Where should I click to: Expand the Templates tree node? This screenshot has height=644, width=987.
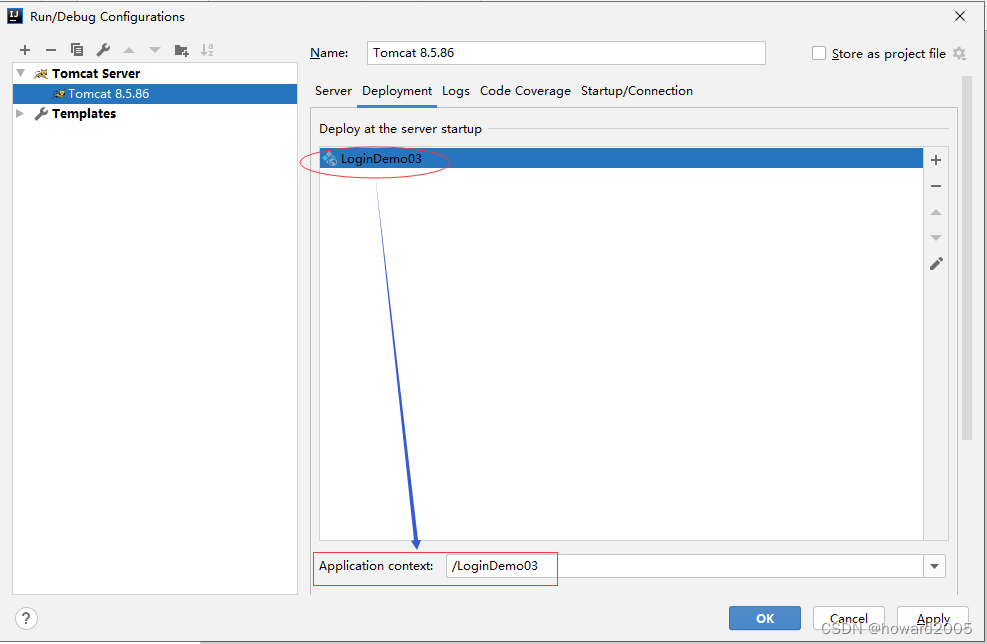point(20,113)
